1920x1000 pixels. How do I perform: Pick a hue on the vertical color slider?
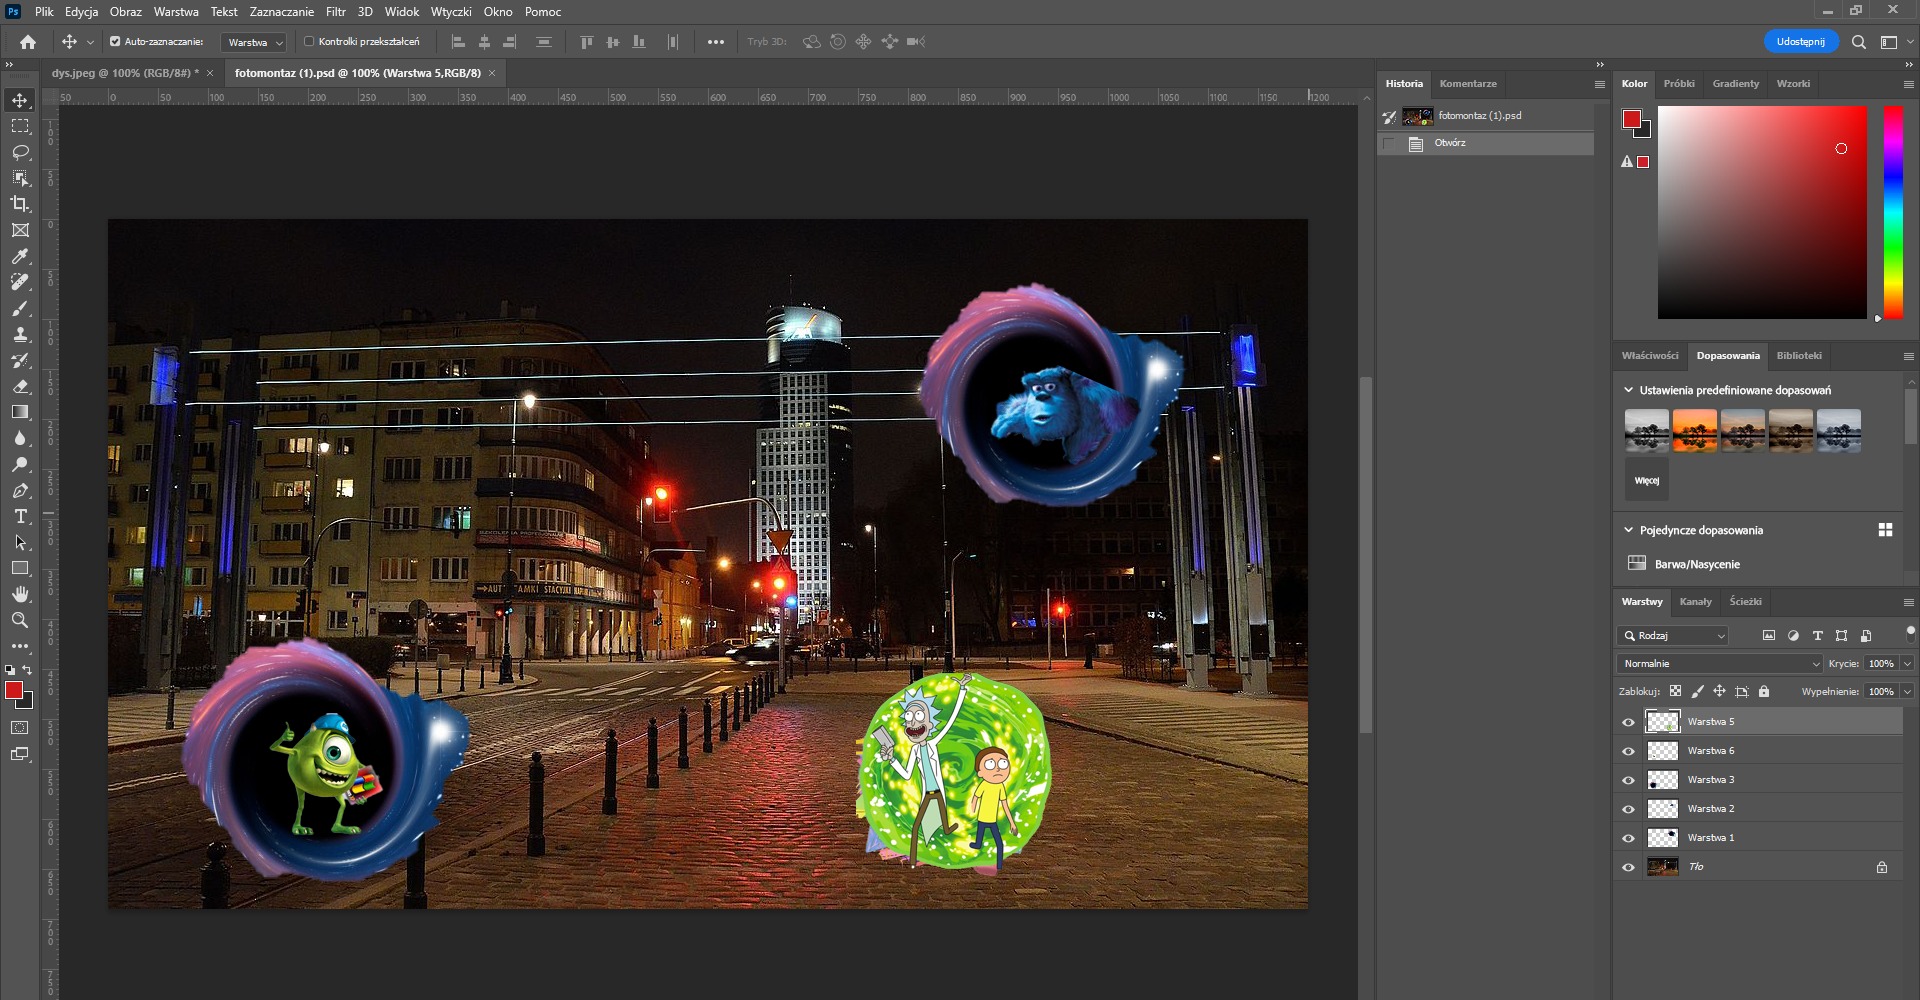click(x=1891, y=210)
